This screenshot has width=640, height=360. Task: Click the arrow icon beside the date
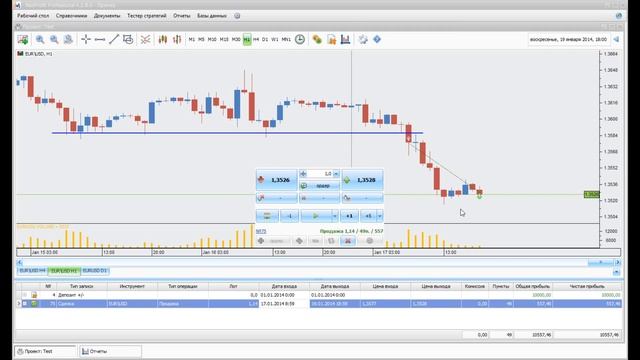click(616, 39)
